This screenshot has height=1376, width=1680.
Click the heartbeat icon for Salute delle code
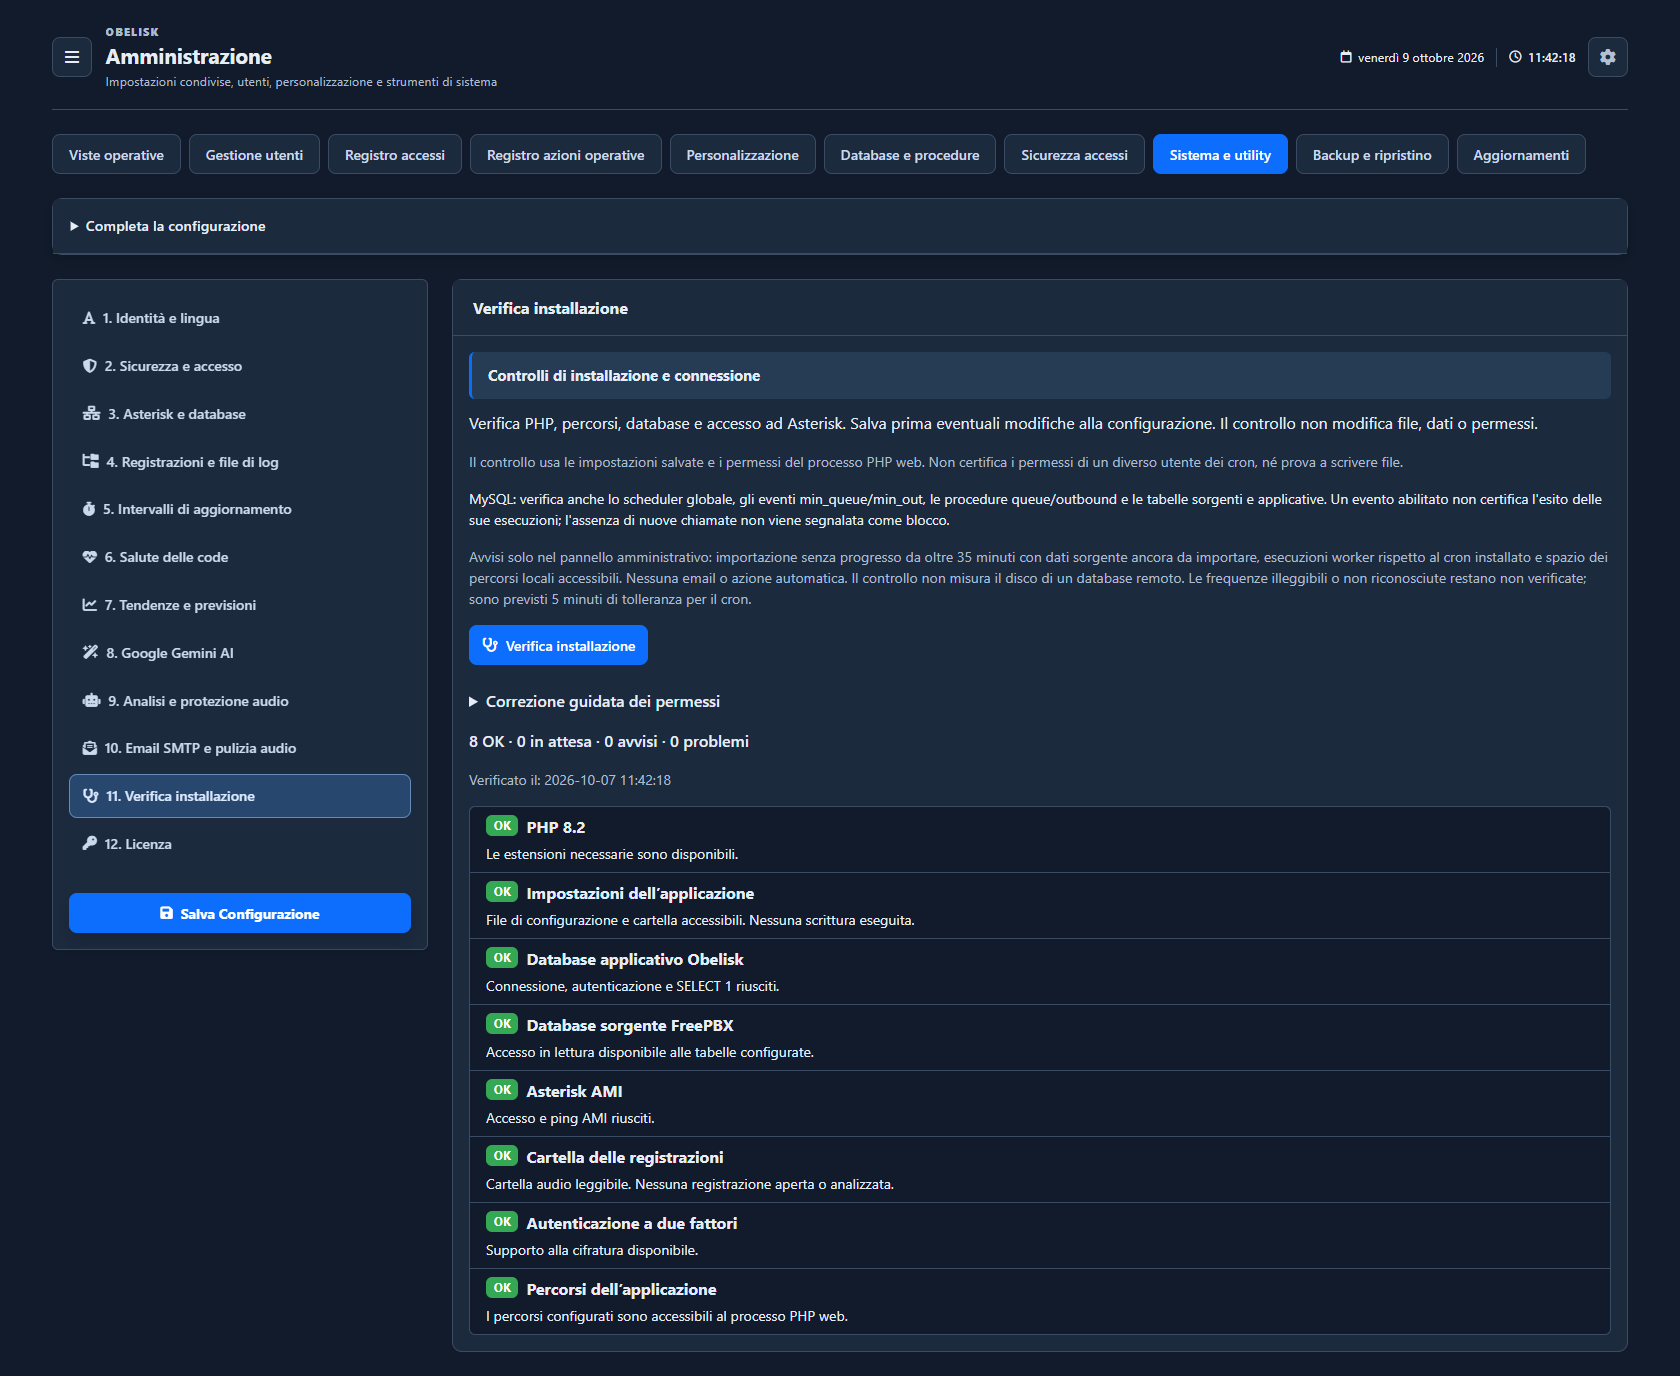coord(90,557)
